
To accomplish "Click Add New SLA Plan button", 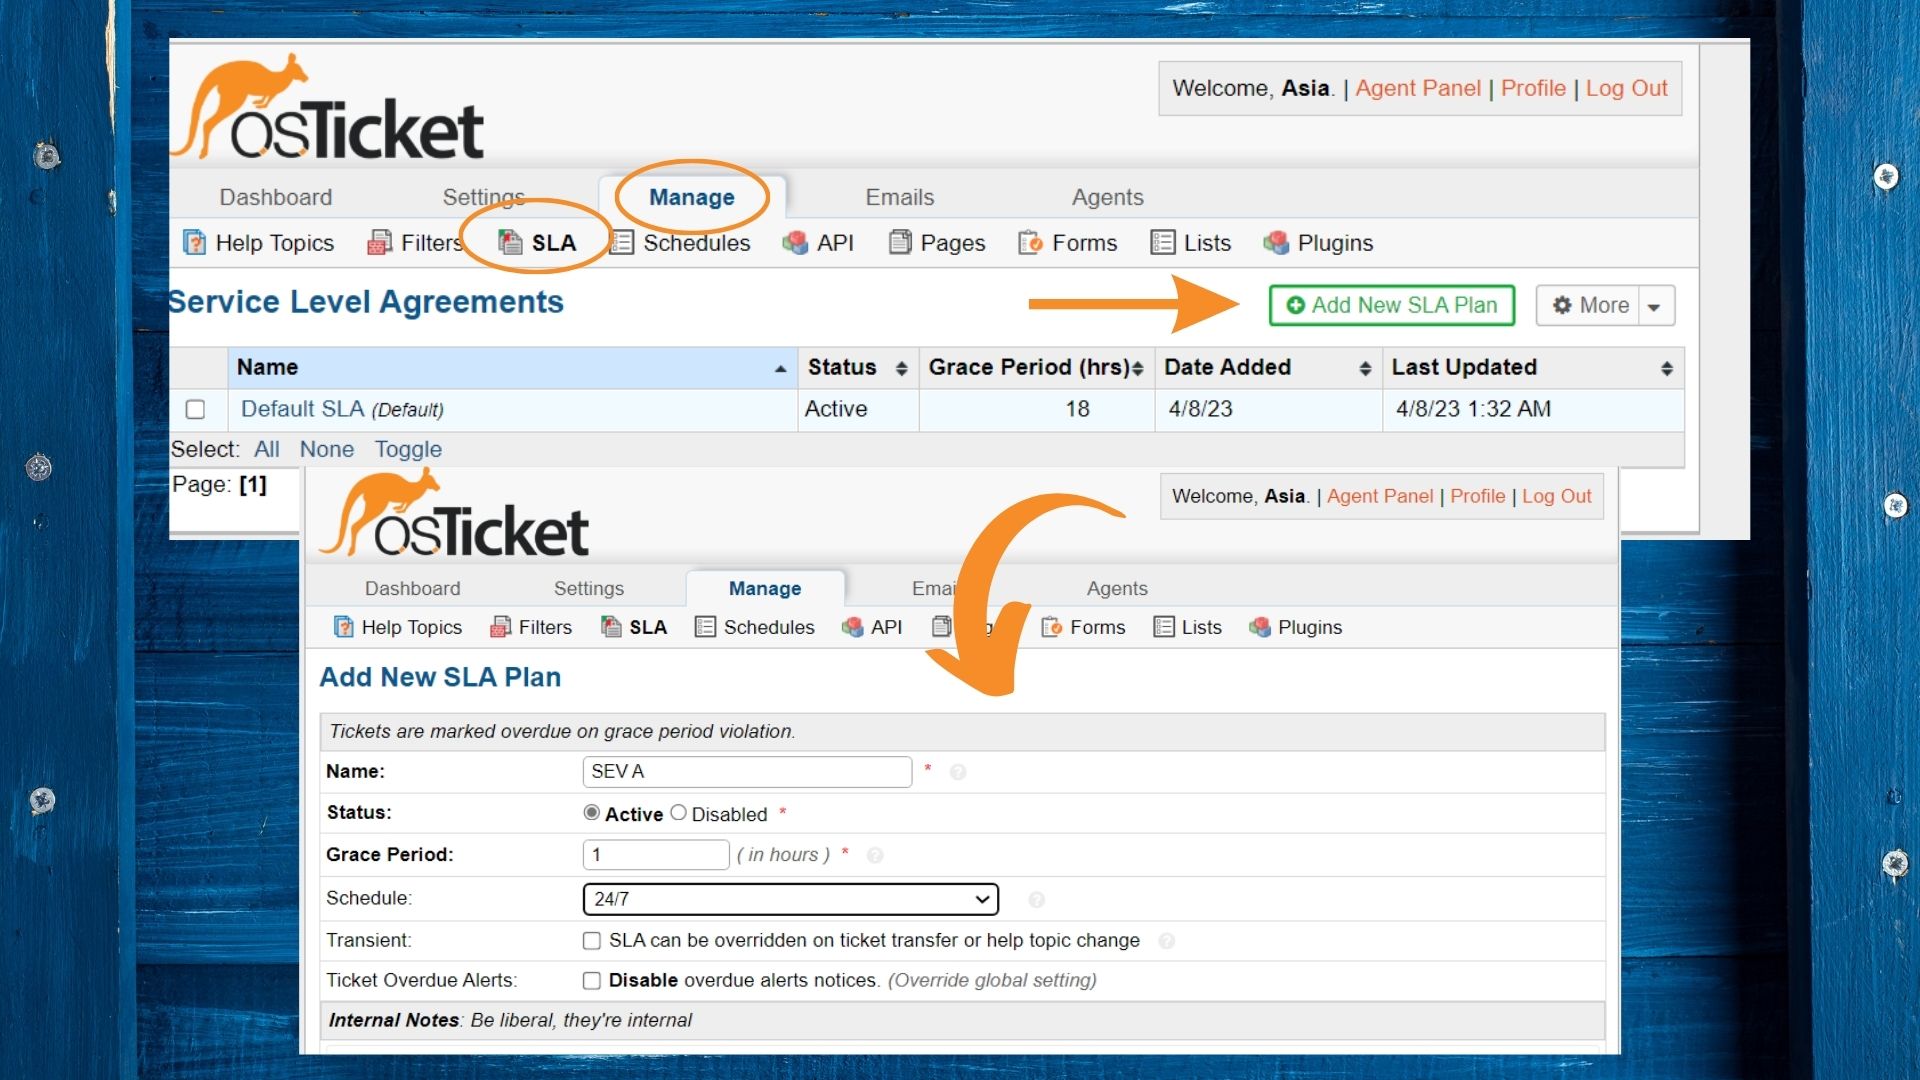I will pos(1391,305).
